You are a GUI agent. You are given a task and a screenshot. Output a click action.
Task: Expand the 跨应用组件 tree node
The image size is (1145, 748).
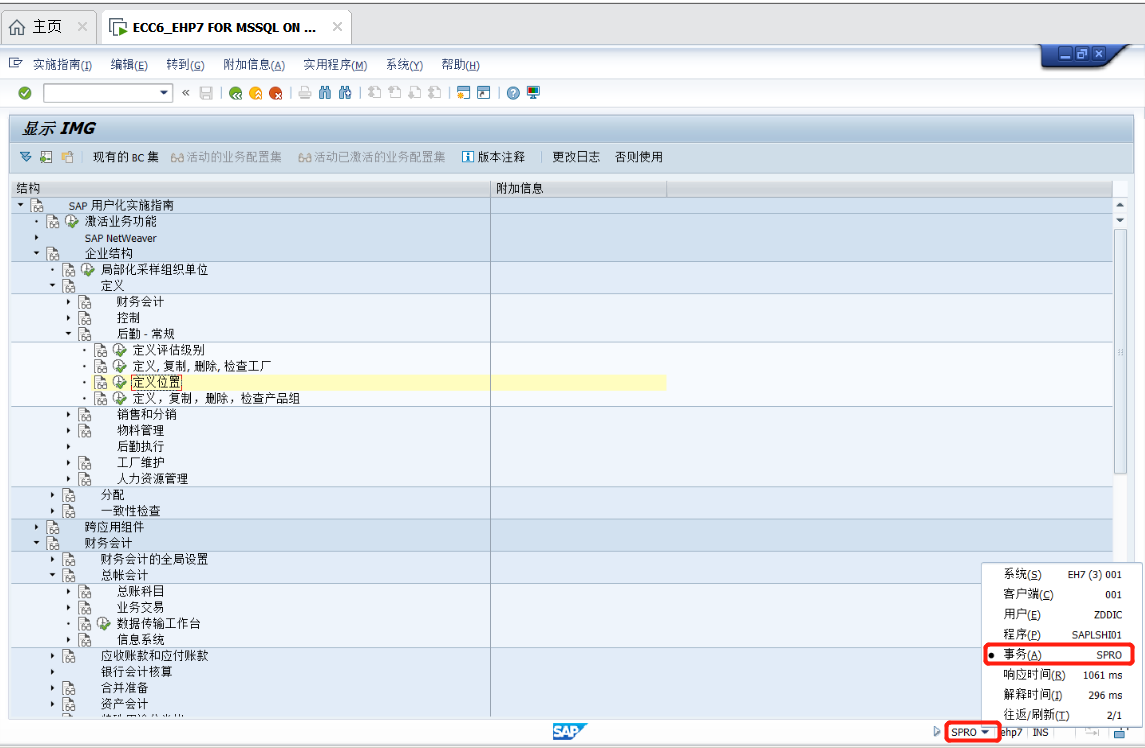(37, 527)
